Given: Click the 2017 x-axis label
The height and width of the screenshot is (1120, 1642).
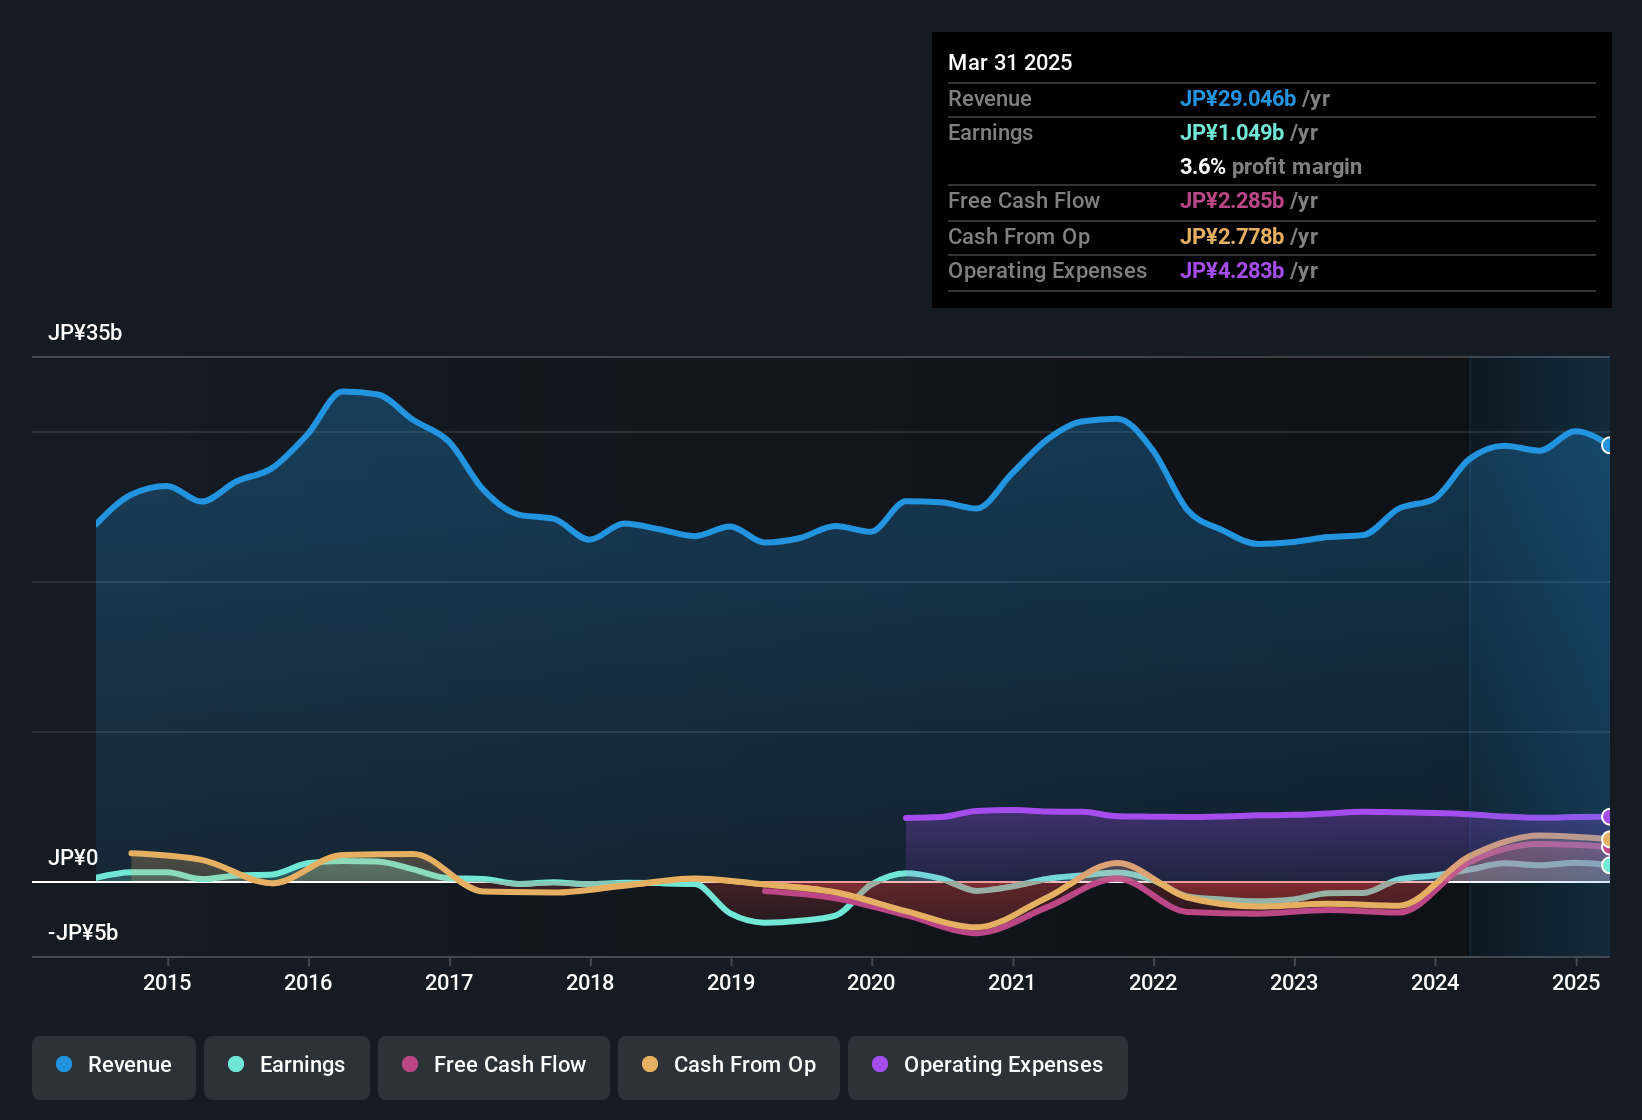Looking at the screenshot, I should point(449,982).
